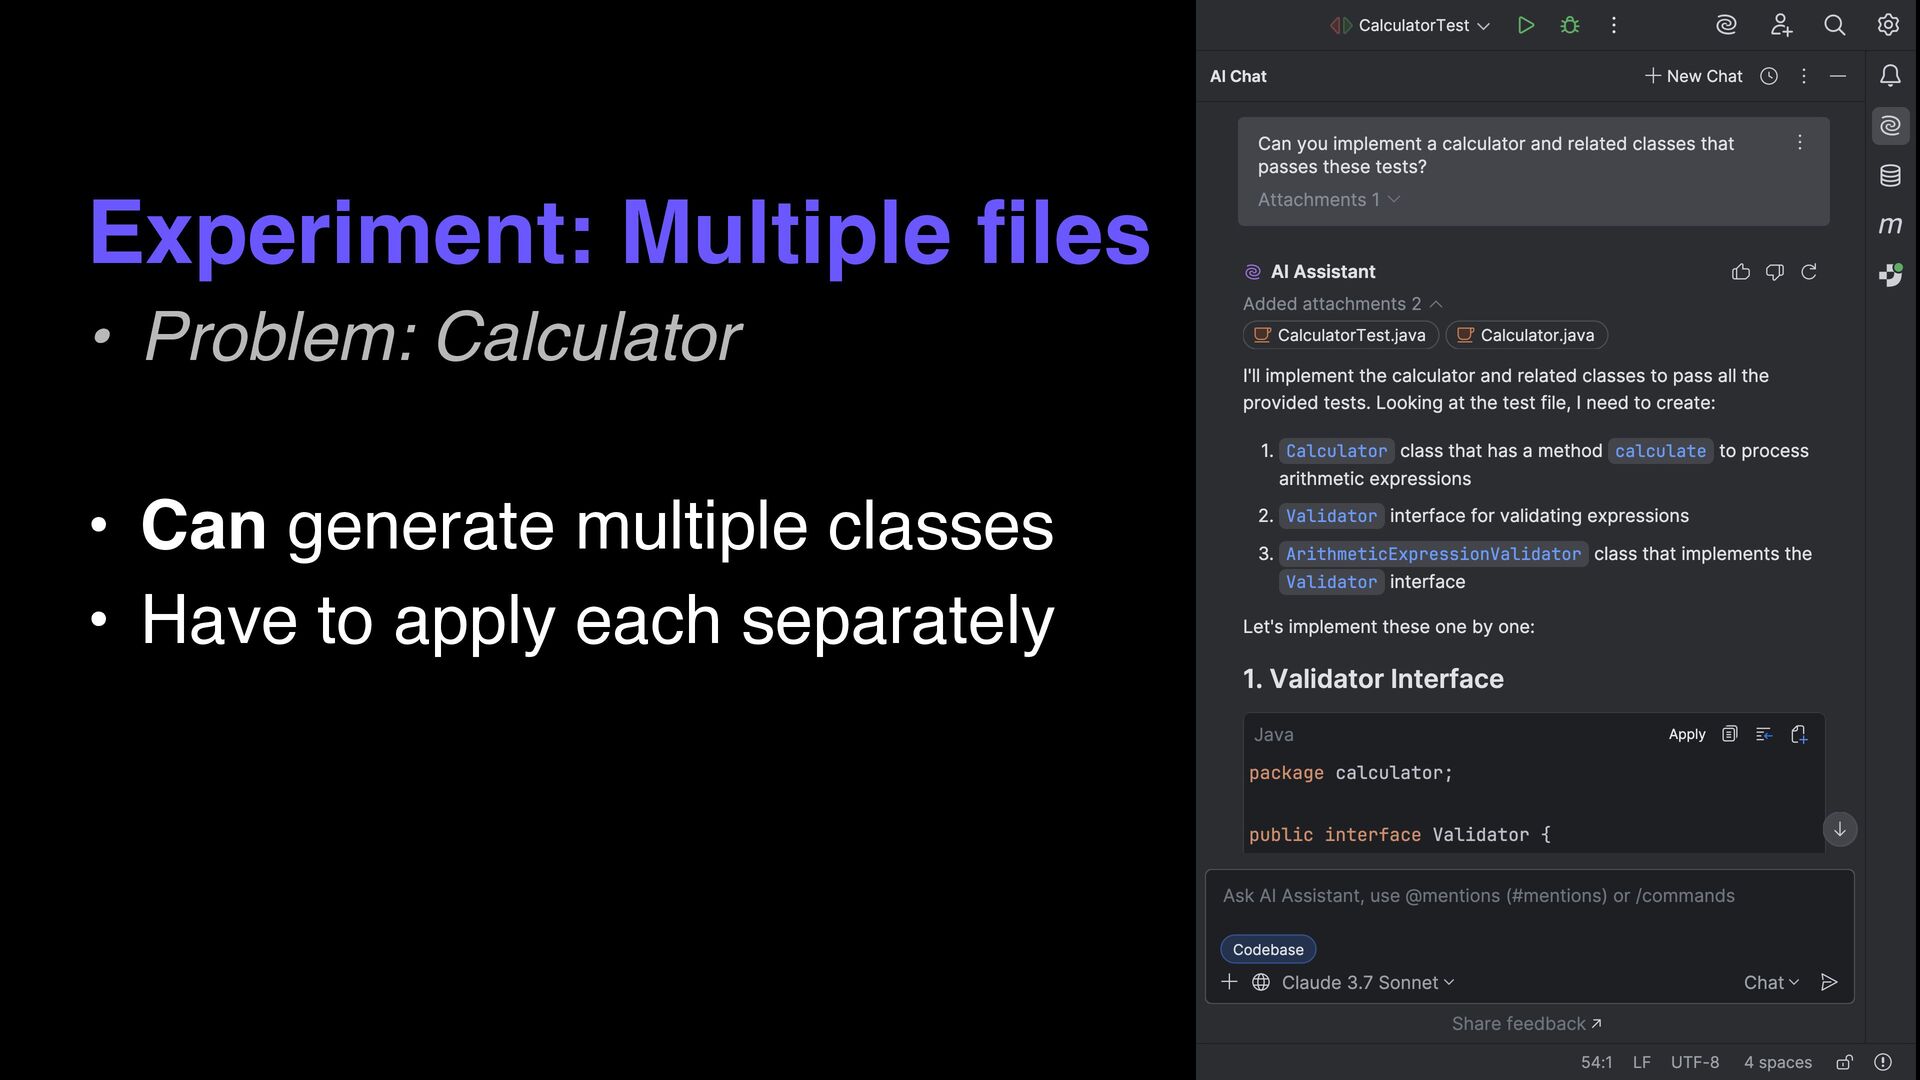Toggle the Codebase context chip

click(x=1268, y=949)
